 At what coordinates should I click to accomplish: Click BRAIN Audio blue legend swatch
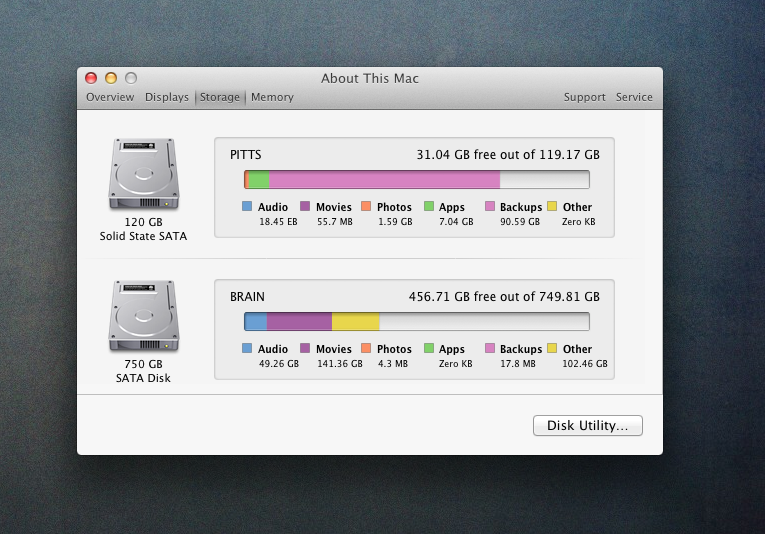tap(247, 348)
